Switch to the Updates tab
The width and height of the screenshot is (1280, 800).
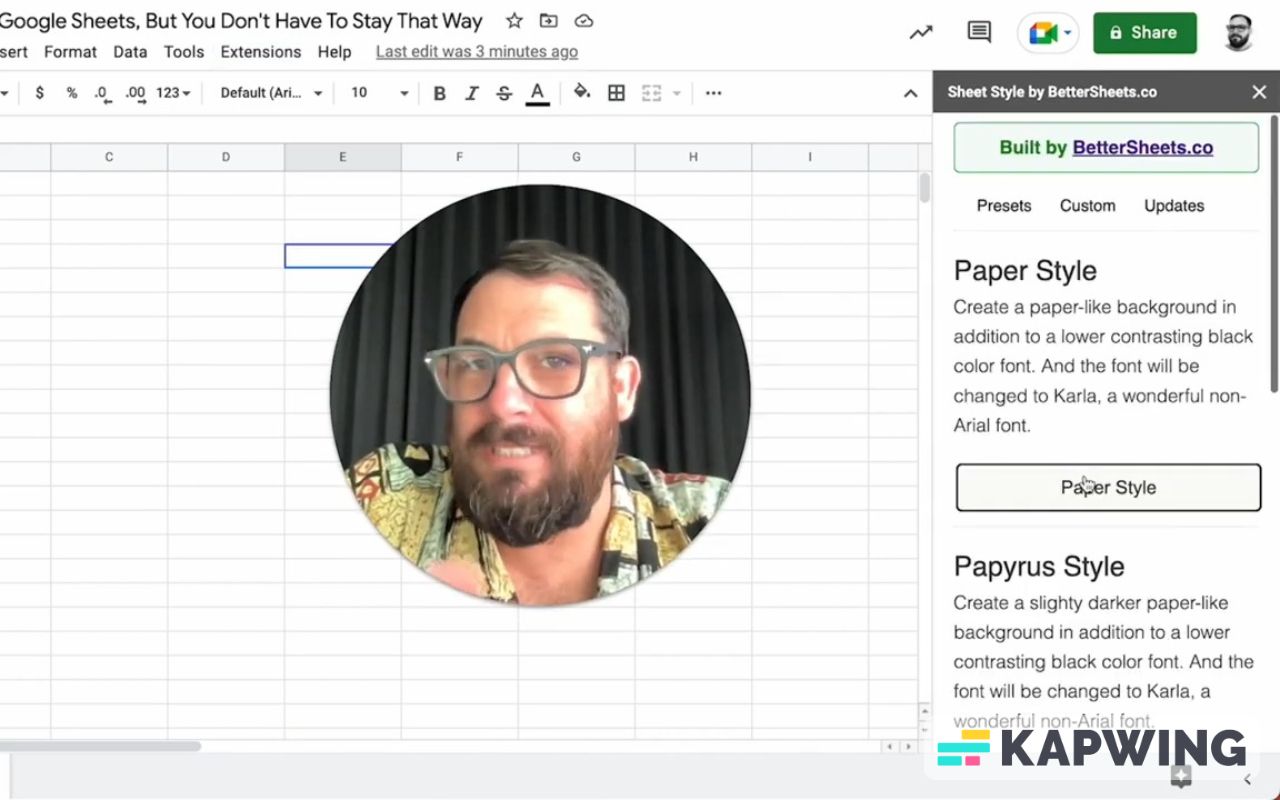[x=1174, y=206]
